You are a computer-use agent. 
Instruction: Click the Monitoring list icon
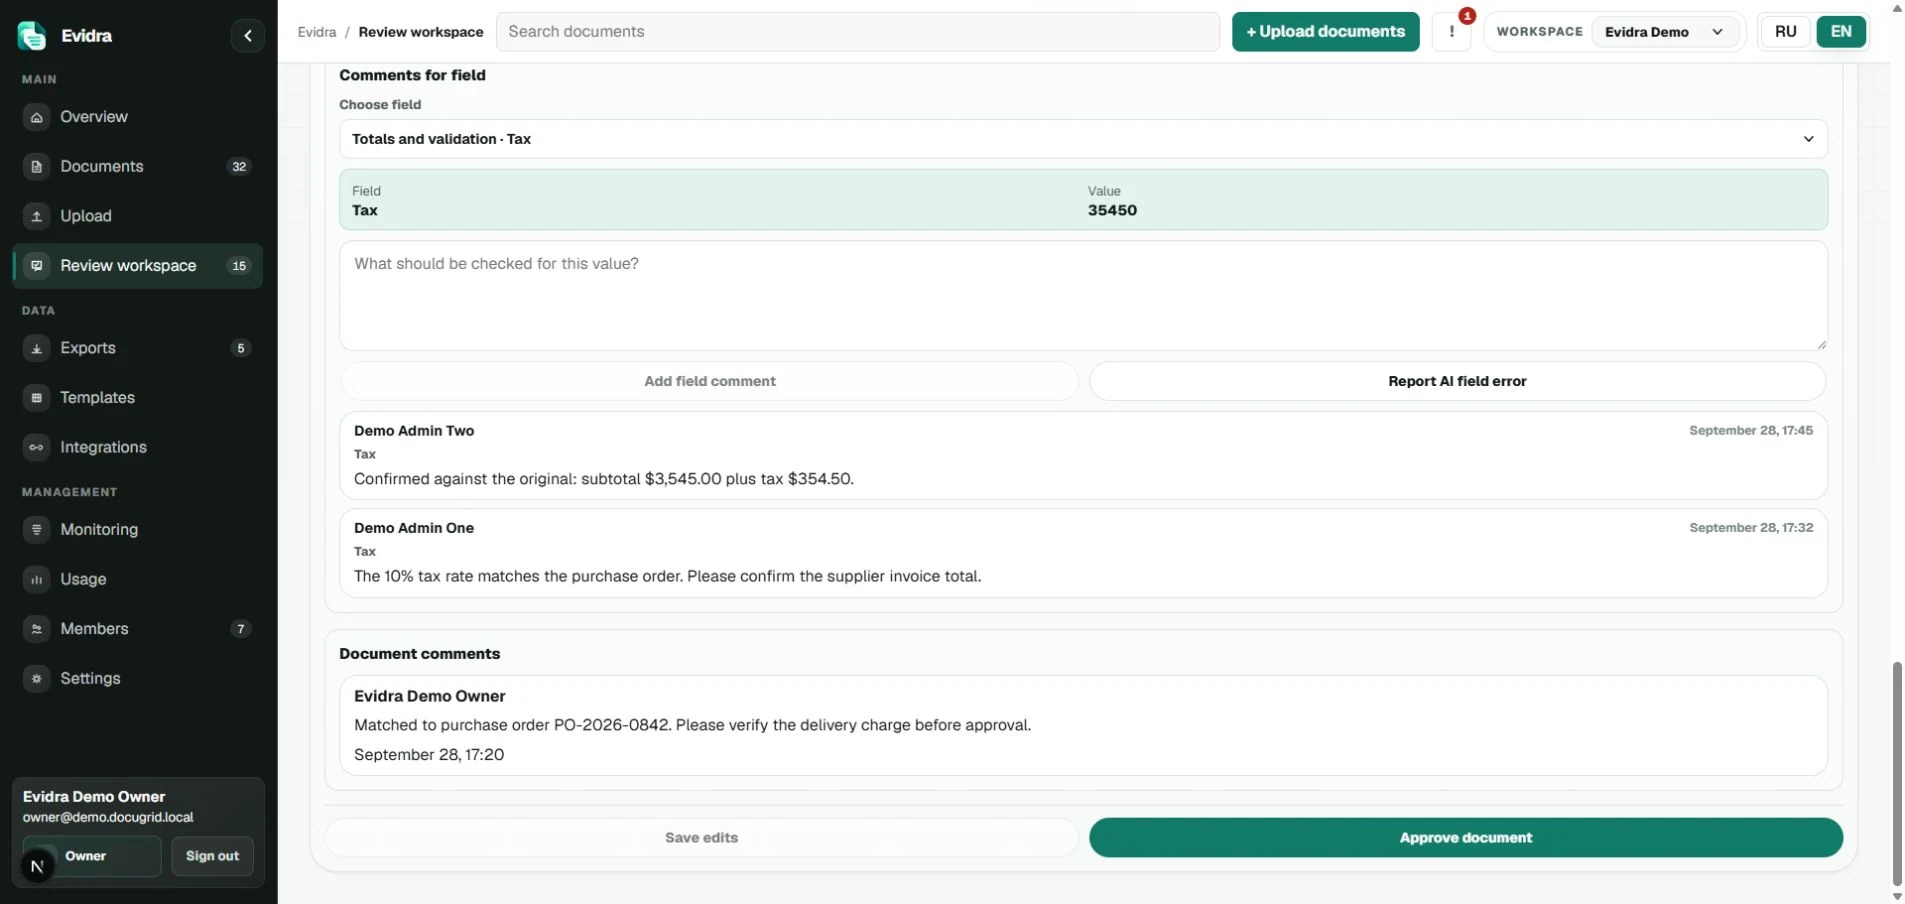pyautogui.click(x=37, y=530)
